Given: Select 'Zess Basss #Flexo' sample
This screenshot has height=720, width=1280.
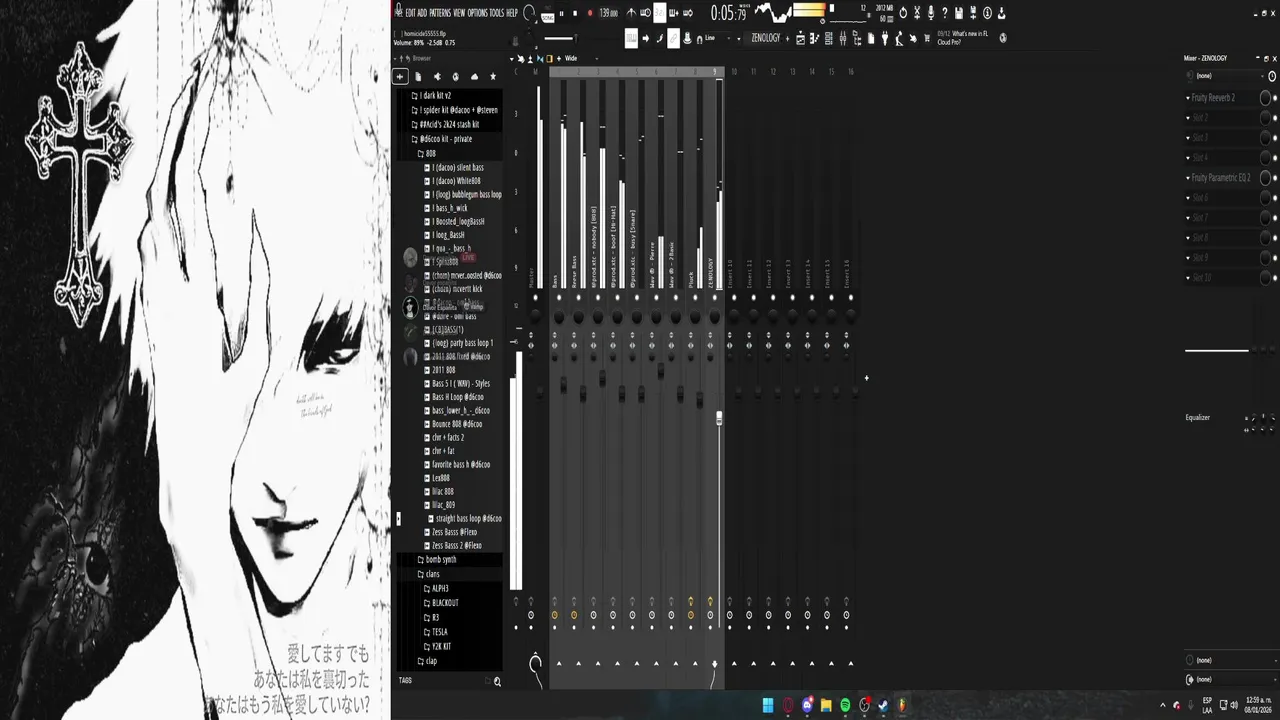Looking at the screenshot, I should pos(453,532).
